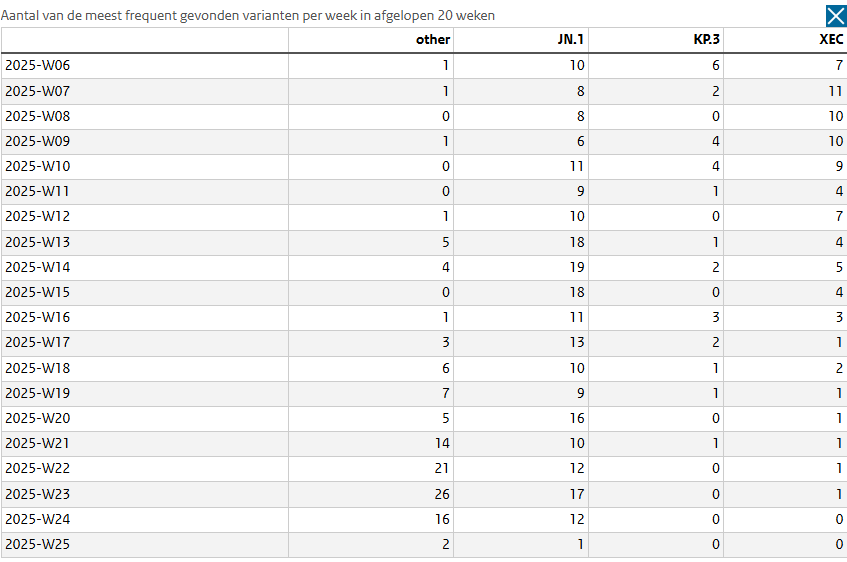Click the 'other' column header
Viewport: 847px width, 562px height.
[433, 39]
